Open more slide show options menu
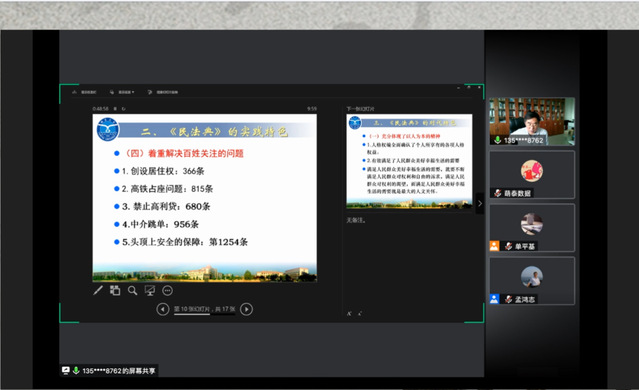The height and width of the screenshot is (390, 639). 167,291
